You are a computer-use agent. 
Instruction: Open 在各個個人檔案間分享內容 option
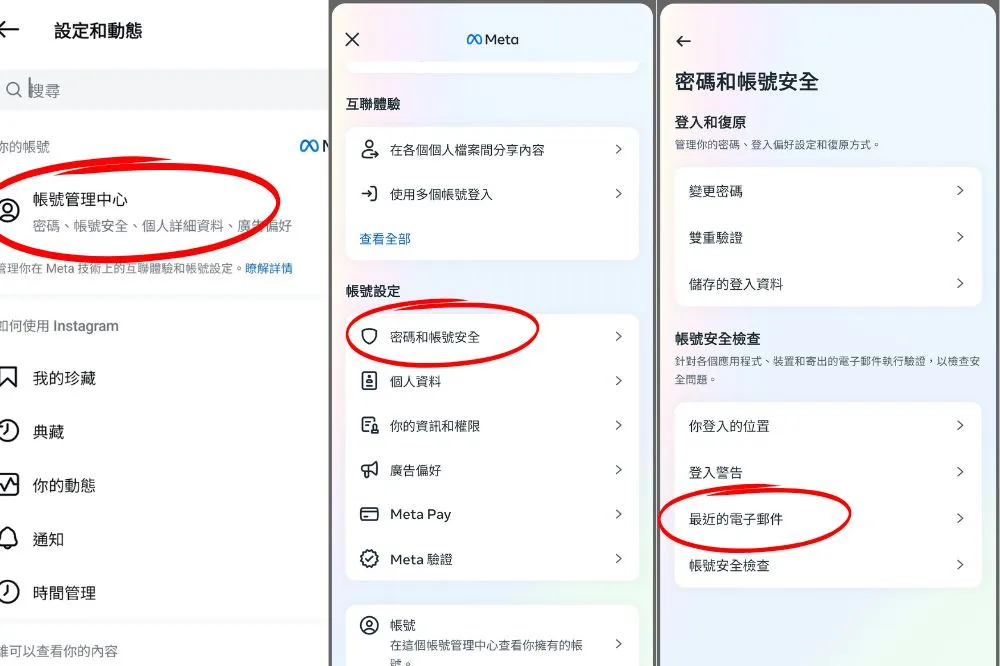point(492,149)
